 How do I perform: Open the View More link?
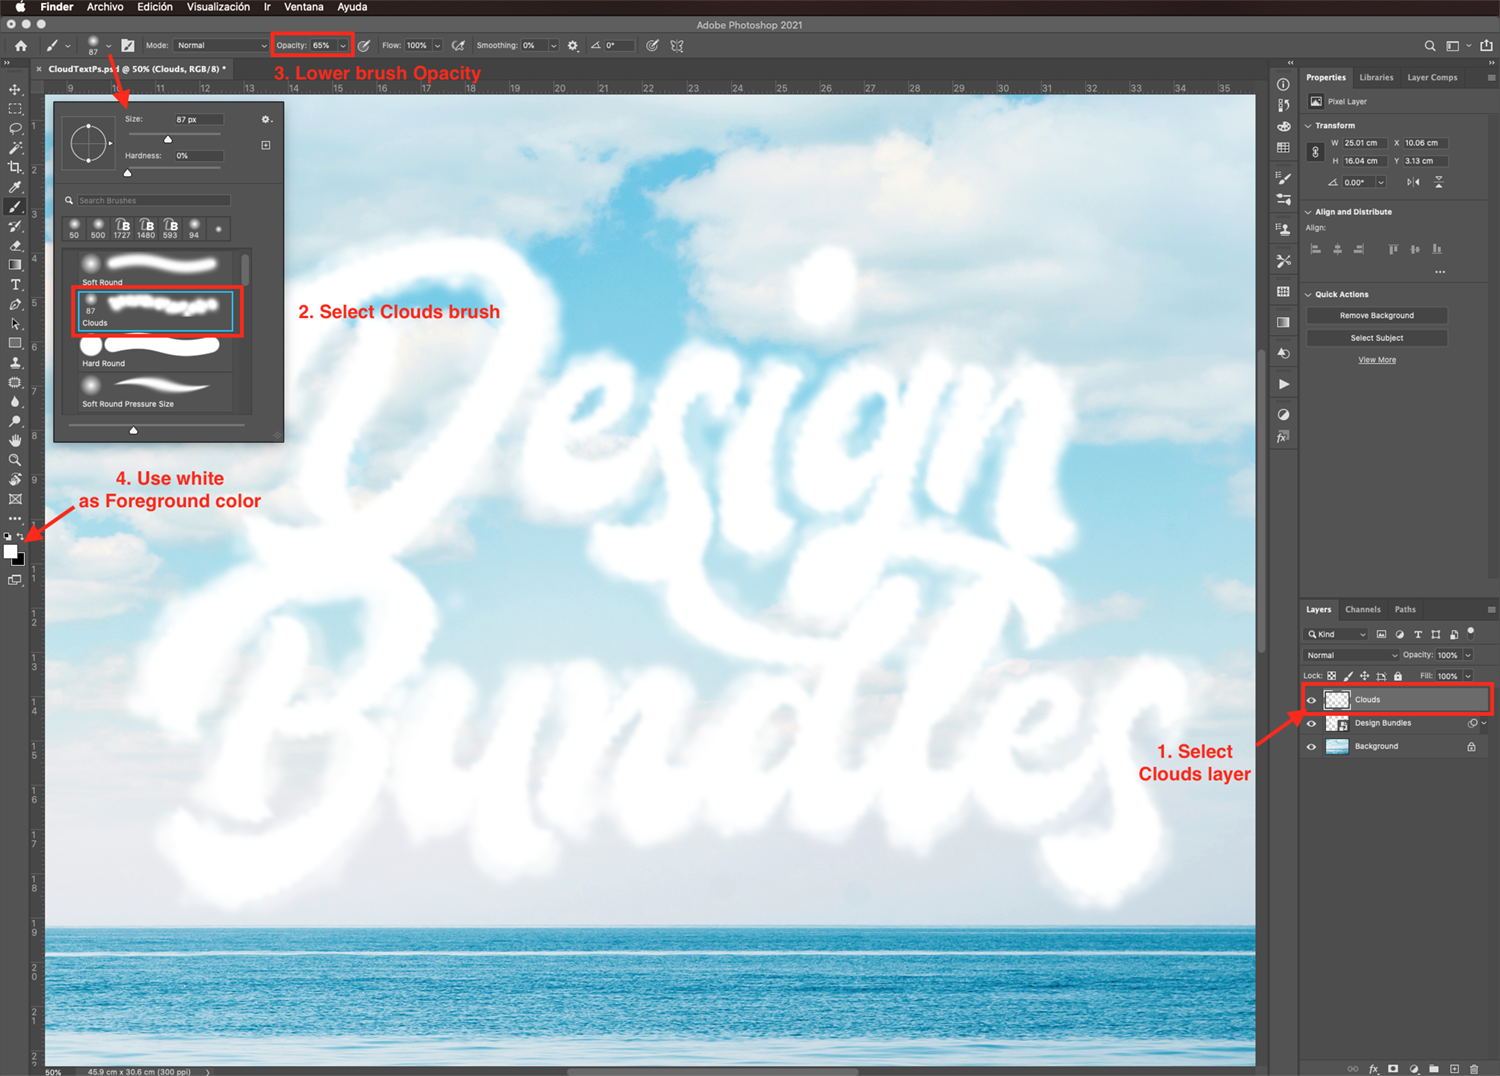(1377, 360)
